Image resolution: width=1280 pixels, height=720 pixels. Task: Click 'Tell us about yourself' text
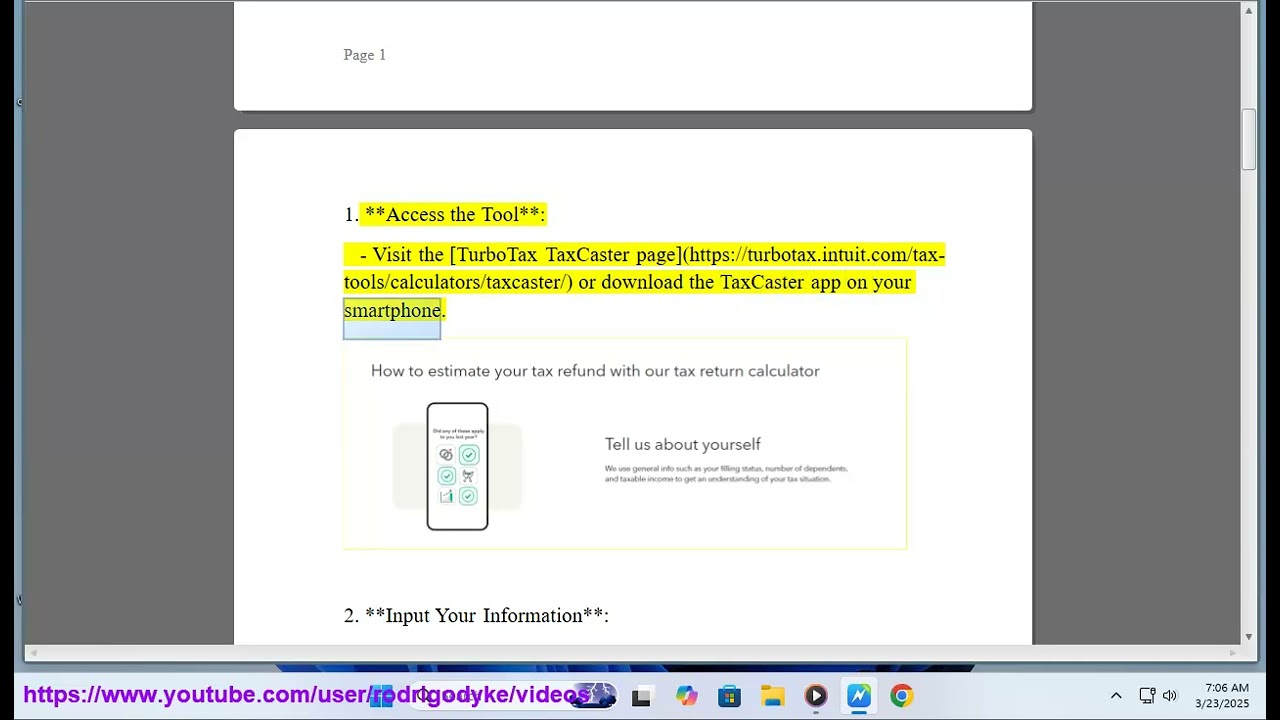682,444
